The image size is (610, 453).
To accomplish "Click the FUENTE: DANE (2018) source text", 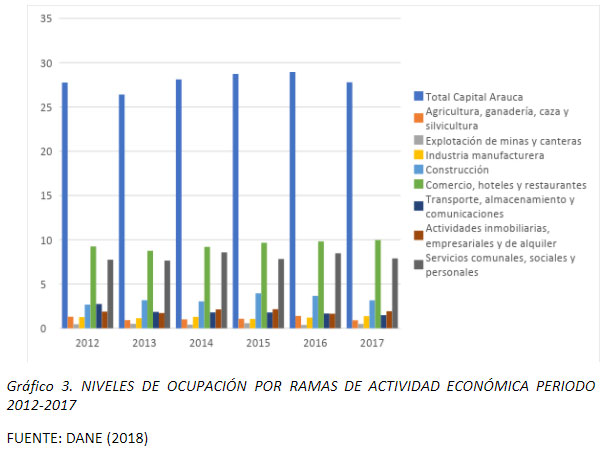I will point(77,438).
